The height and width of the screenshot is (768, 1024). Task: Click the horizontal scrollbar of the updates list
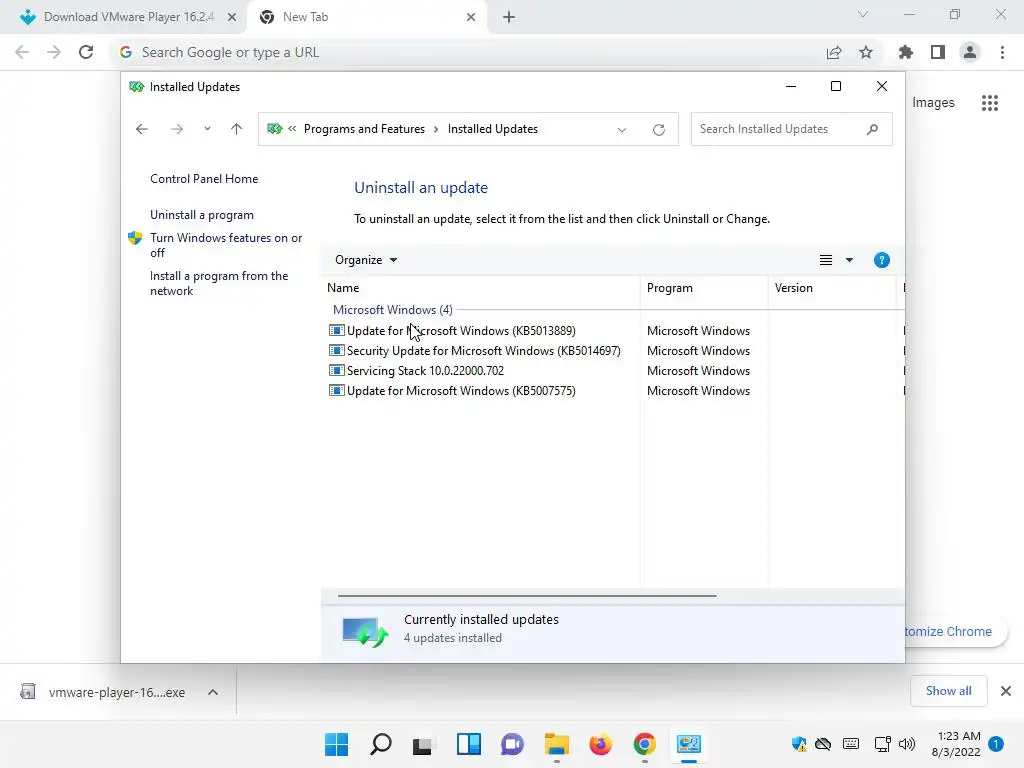(x=527, y=596)
